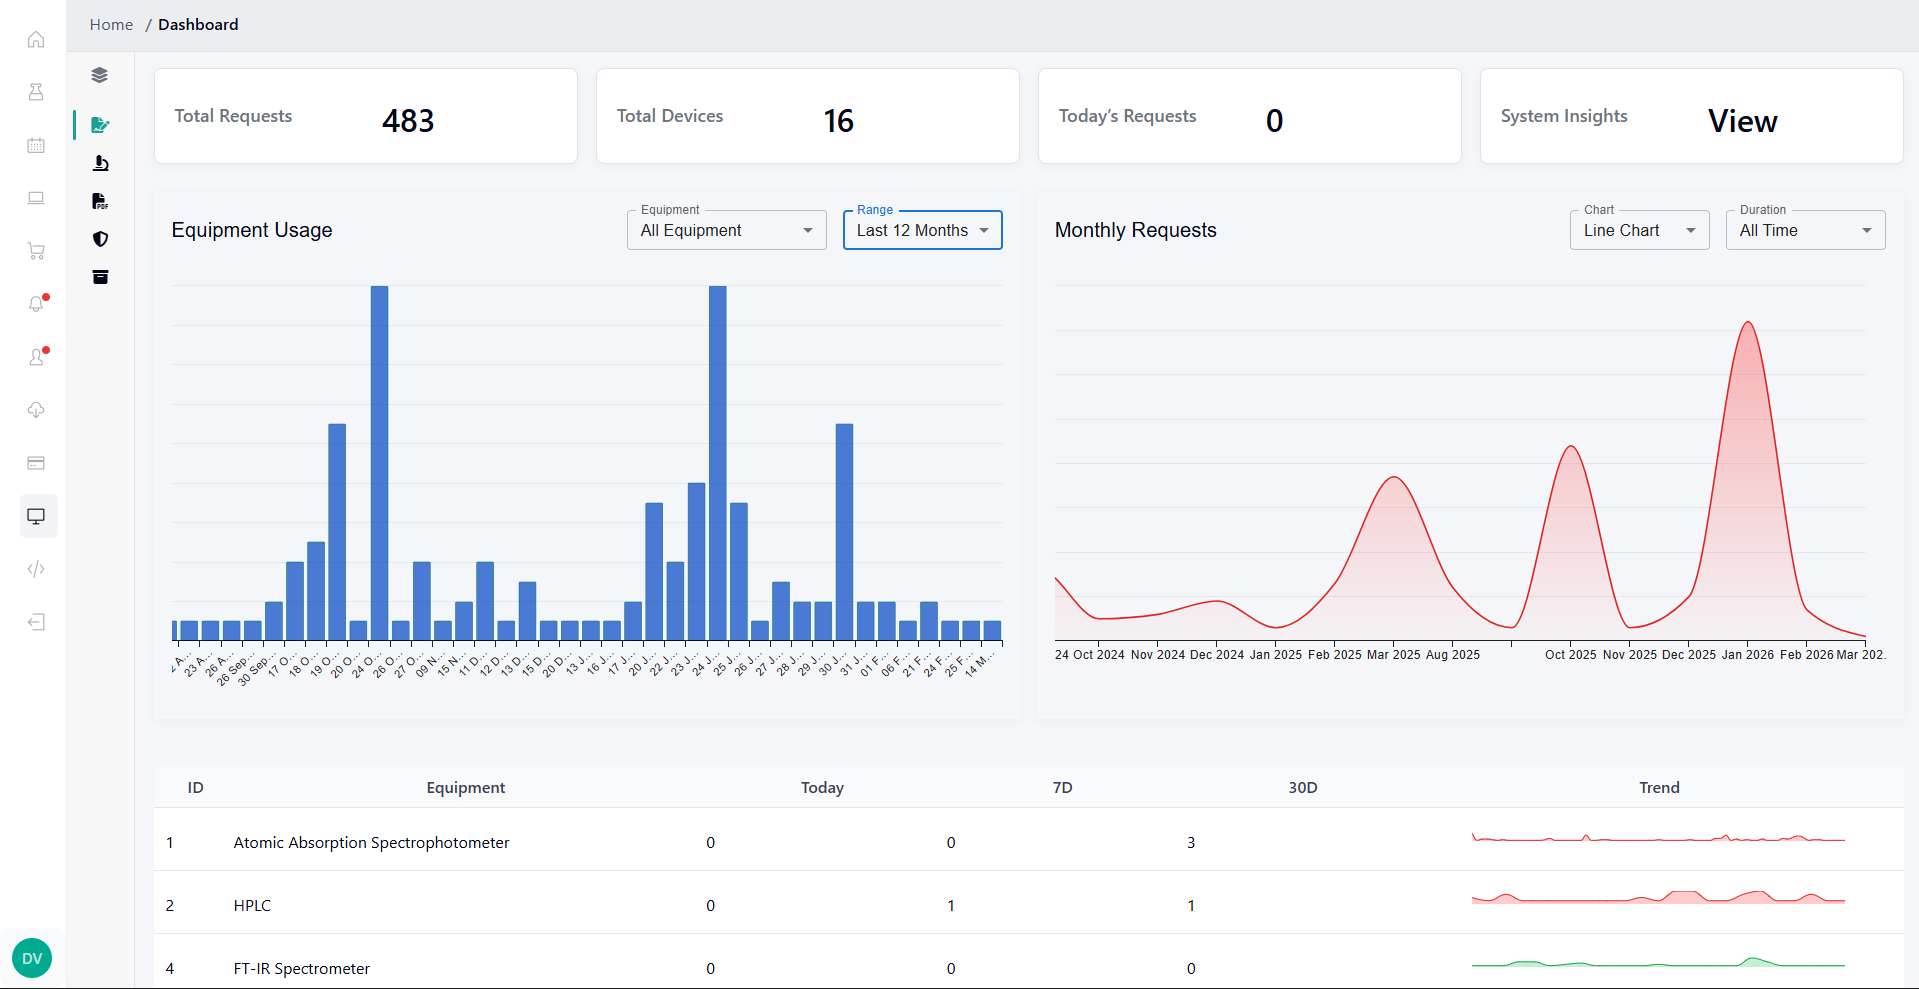Click the logout icon in the sidebar
The width and height of the screenshot is (1919, 989).
pyautogui.click(x=36, y=622)
